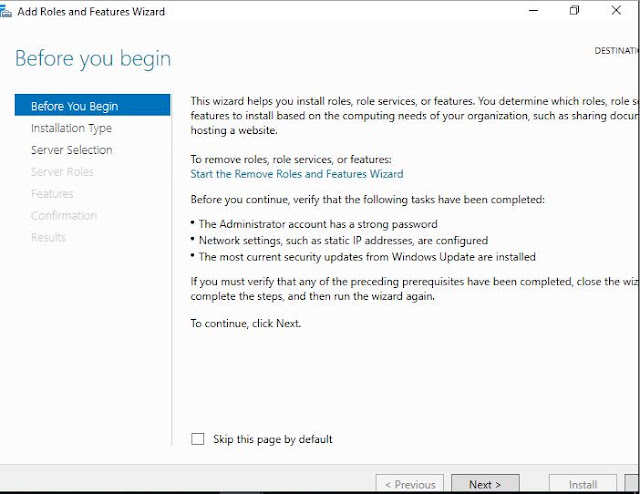Select Before You Begin step in sidebar

[92, 105]
